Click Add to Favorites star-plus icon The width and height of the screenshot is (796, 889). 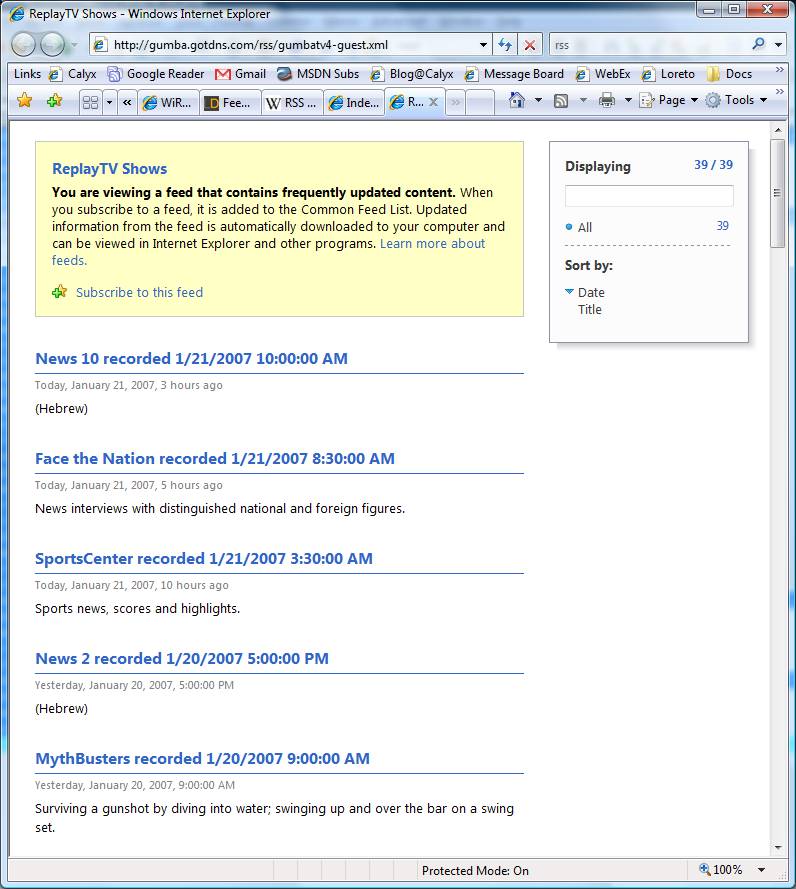54,101
